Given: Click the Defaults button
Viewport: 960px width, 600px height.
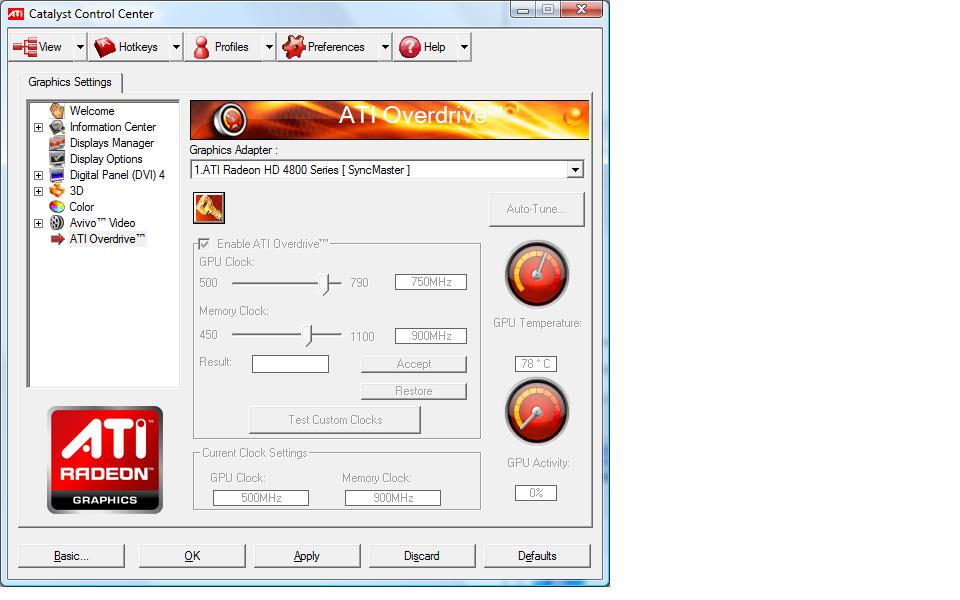Looking at the screenshot, I should click(x=537, y=556).
